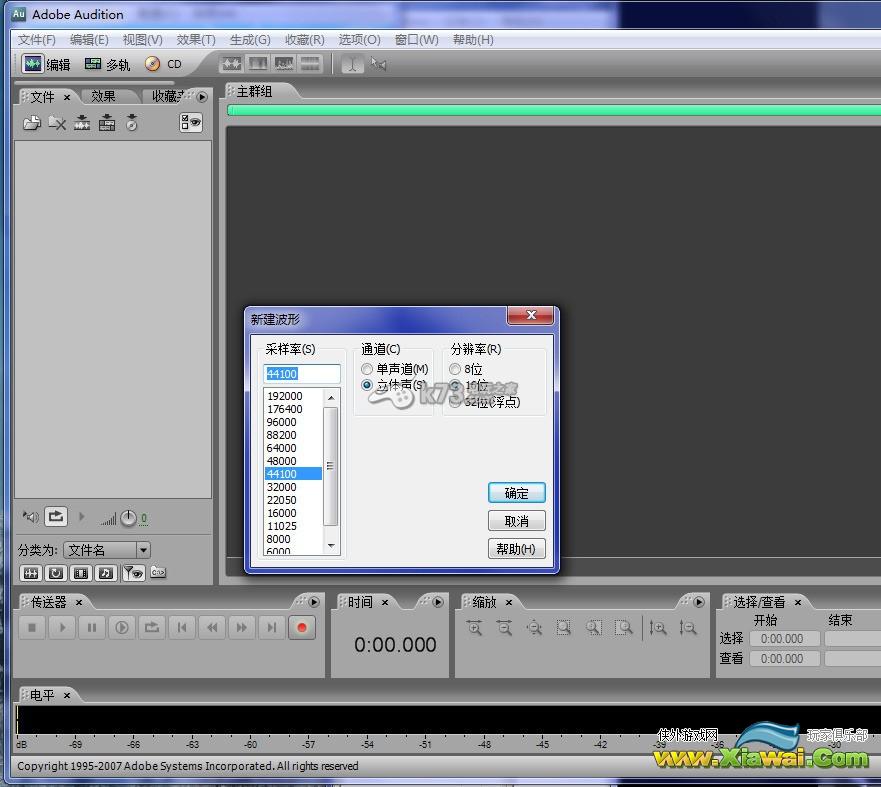Click the Rewind transport button

pyautogui.click(x=212, y=627)
